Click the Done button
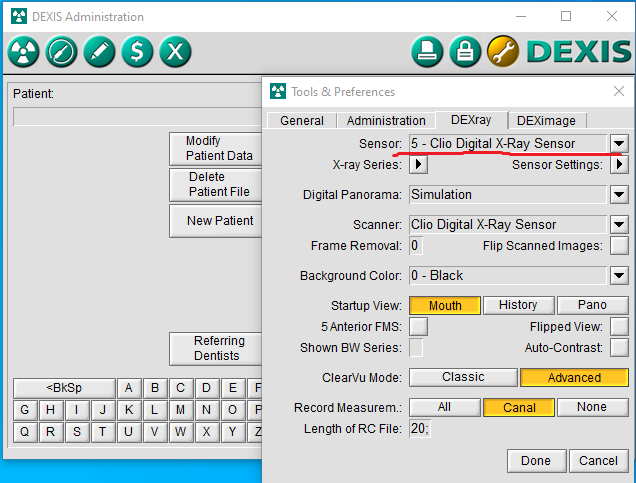The image size is (636, 483). point(536,461)
